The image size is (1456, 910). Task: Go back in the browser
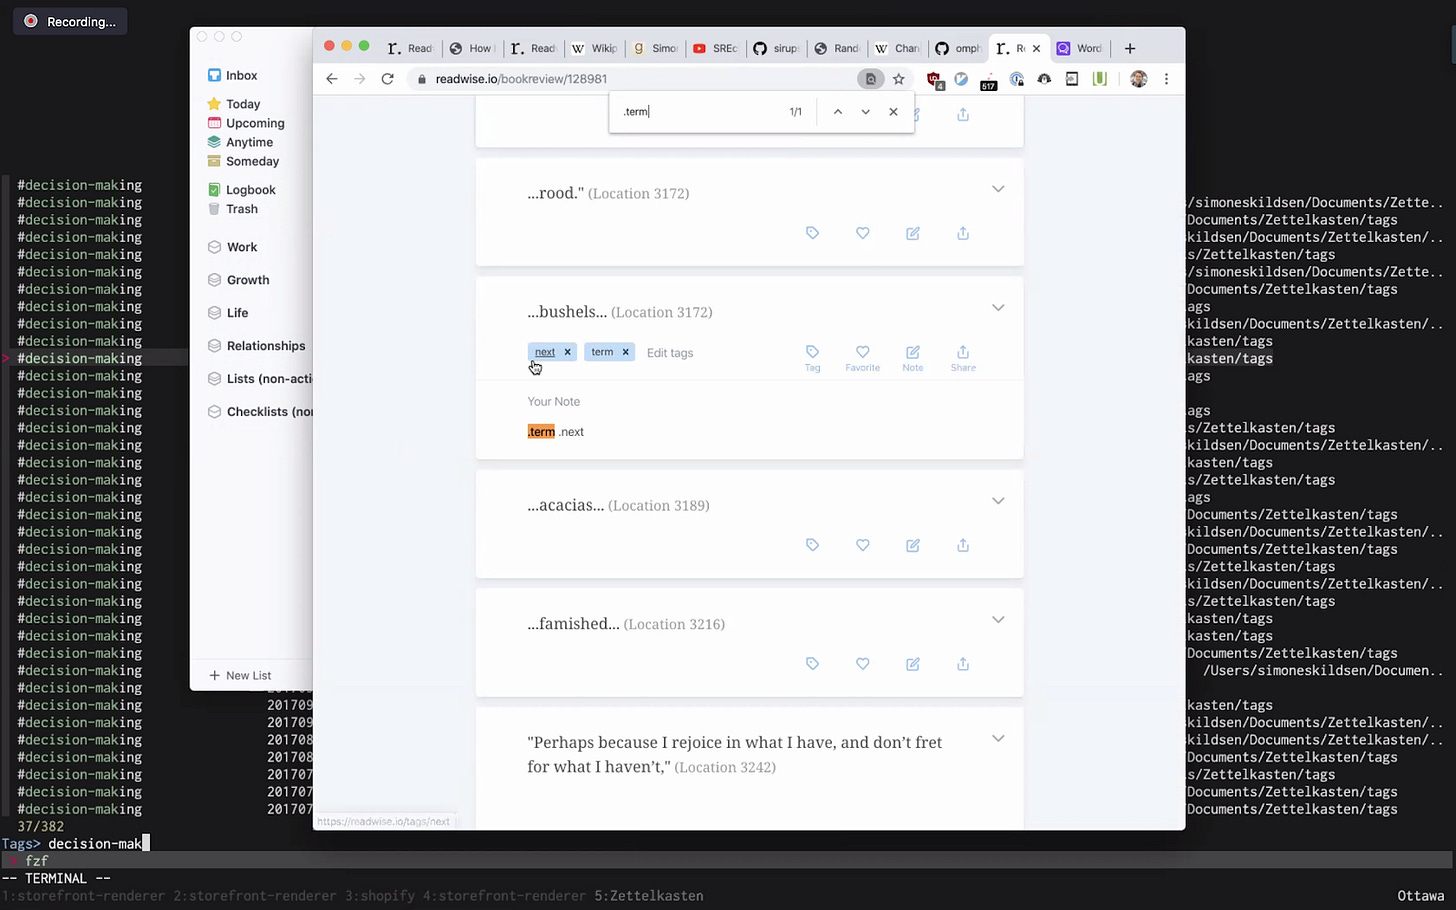pos(332,79)
